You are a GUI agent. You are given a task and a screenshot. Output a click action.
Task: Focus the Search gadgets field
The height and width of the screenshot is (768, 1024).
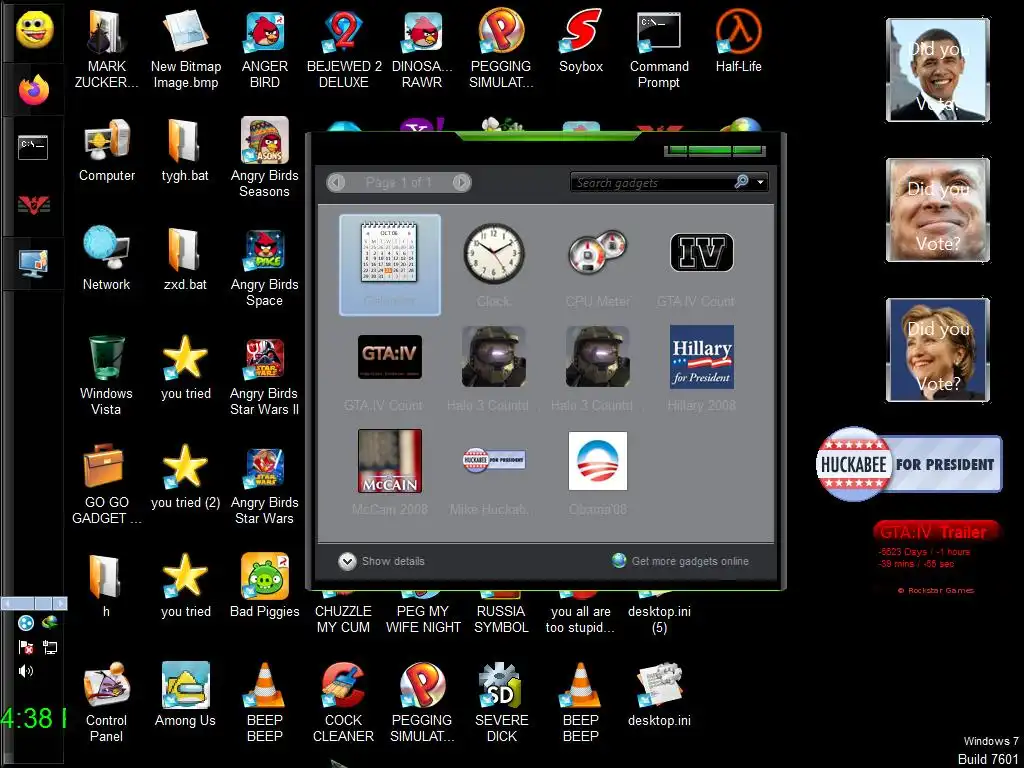[653, 182]
